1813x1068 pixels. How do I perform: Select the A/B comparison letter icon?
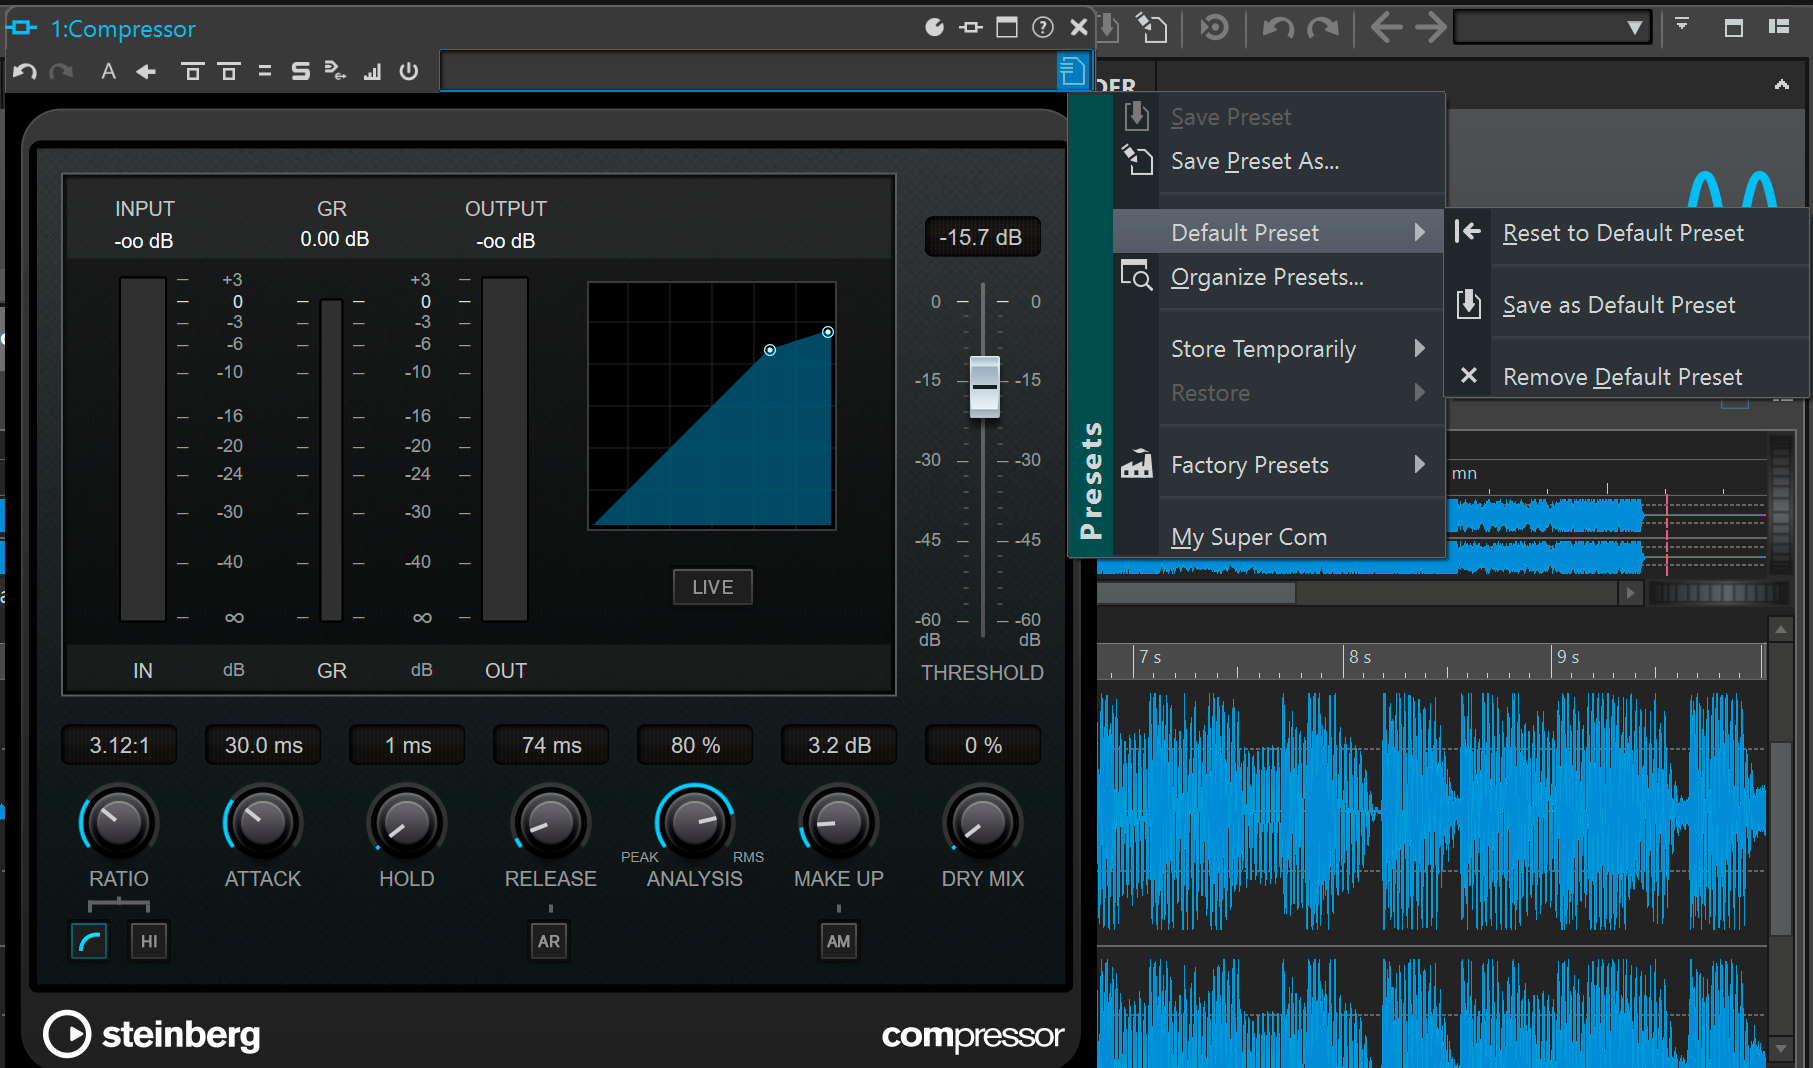click(108, 71)
